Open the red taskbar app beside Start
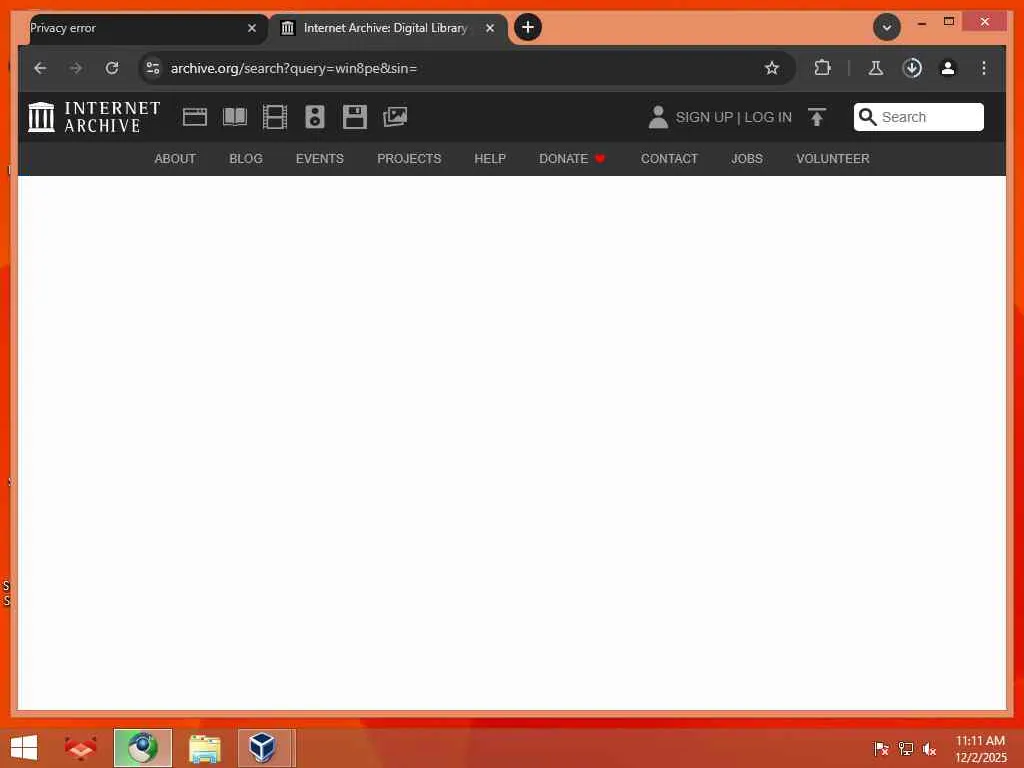 coord(80,748)
